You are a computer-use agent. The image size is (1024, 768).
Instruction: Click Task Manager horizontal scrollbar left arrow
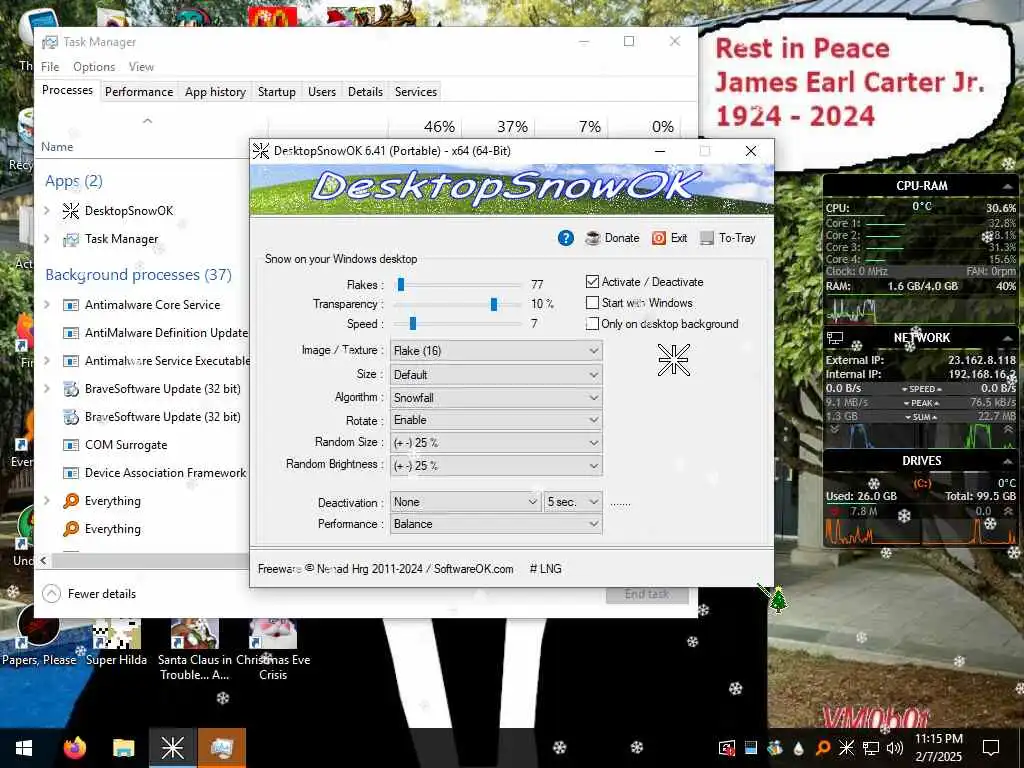44,560
